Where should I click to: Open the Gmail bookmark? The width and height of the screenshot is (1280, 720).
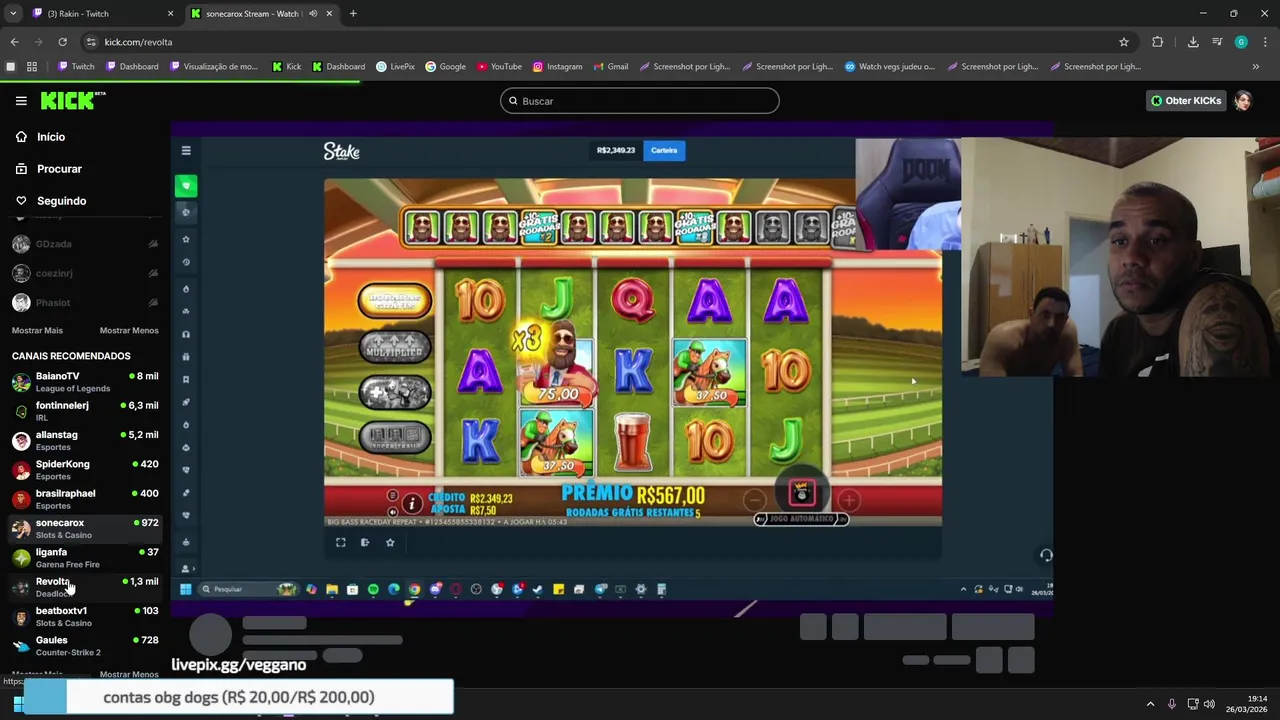(610, 67)
